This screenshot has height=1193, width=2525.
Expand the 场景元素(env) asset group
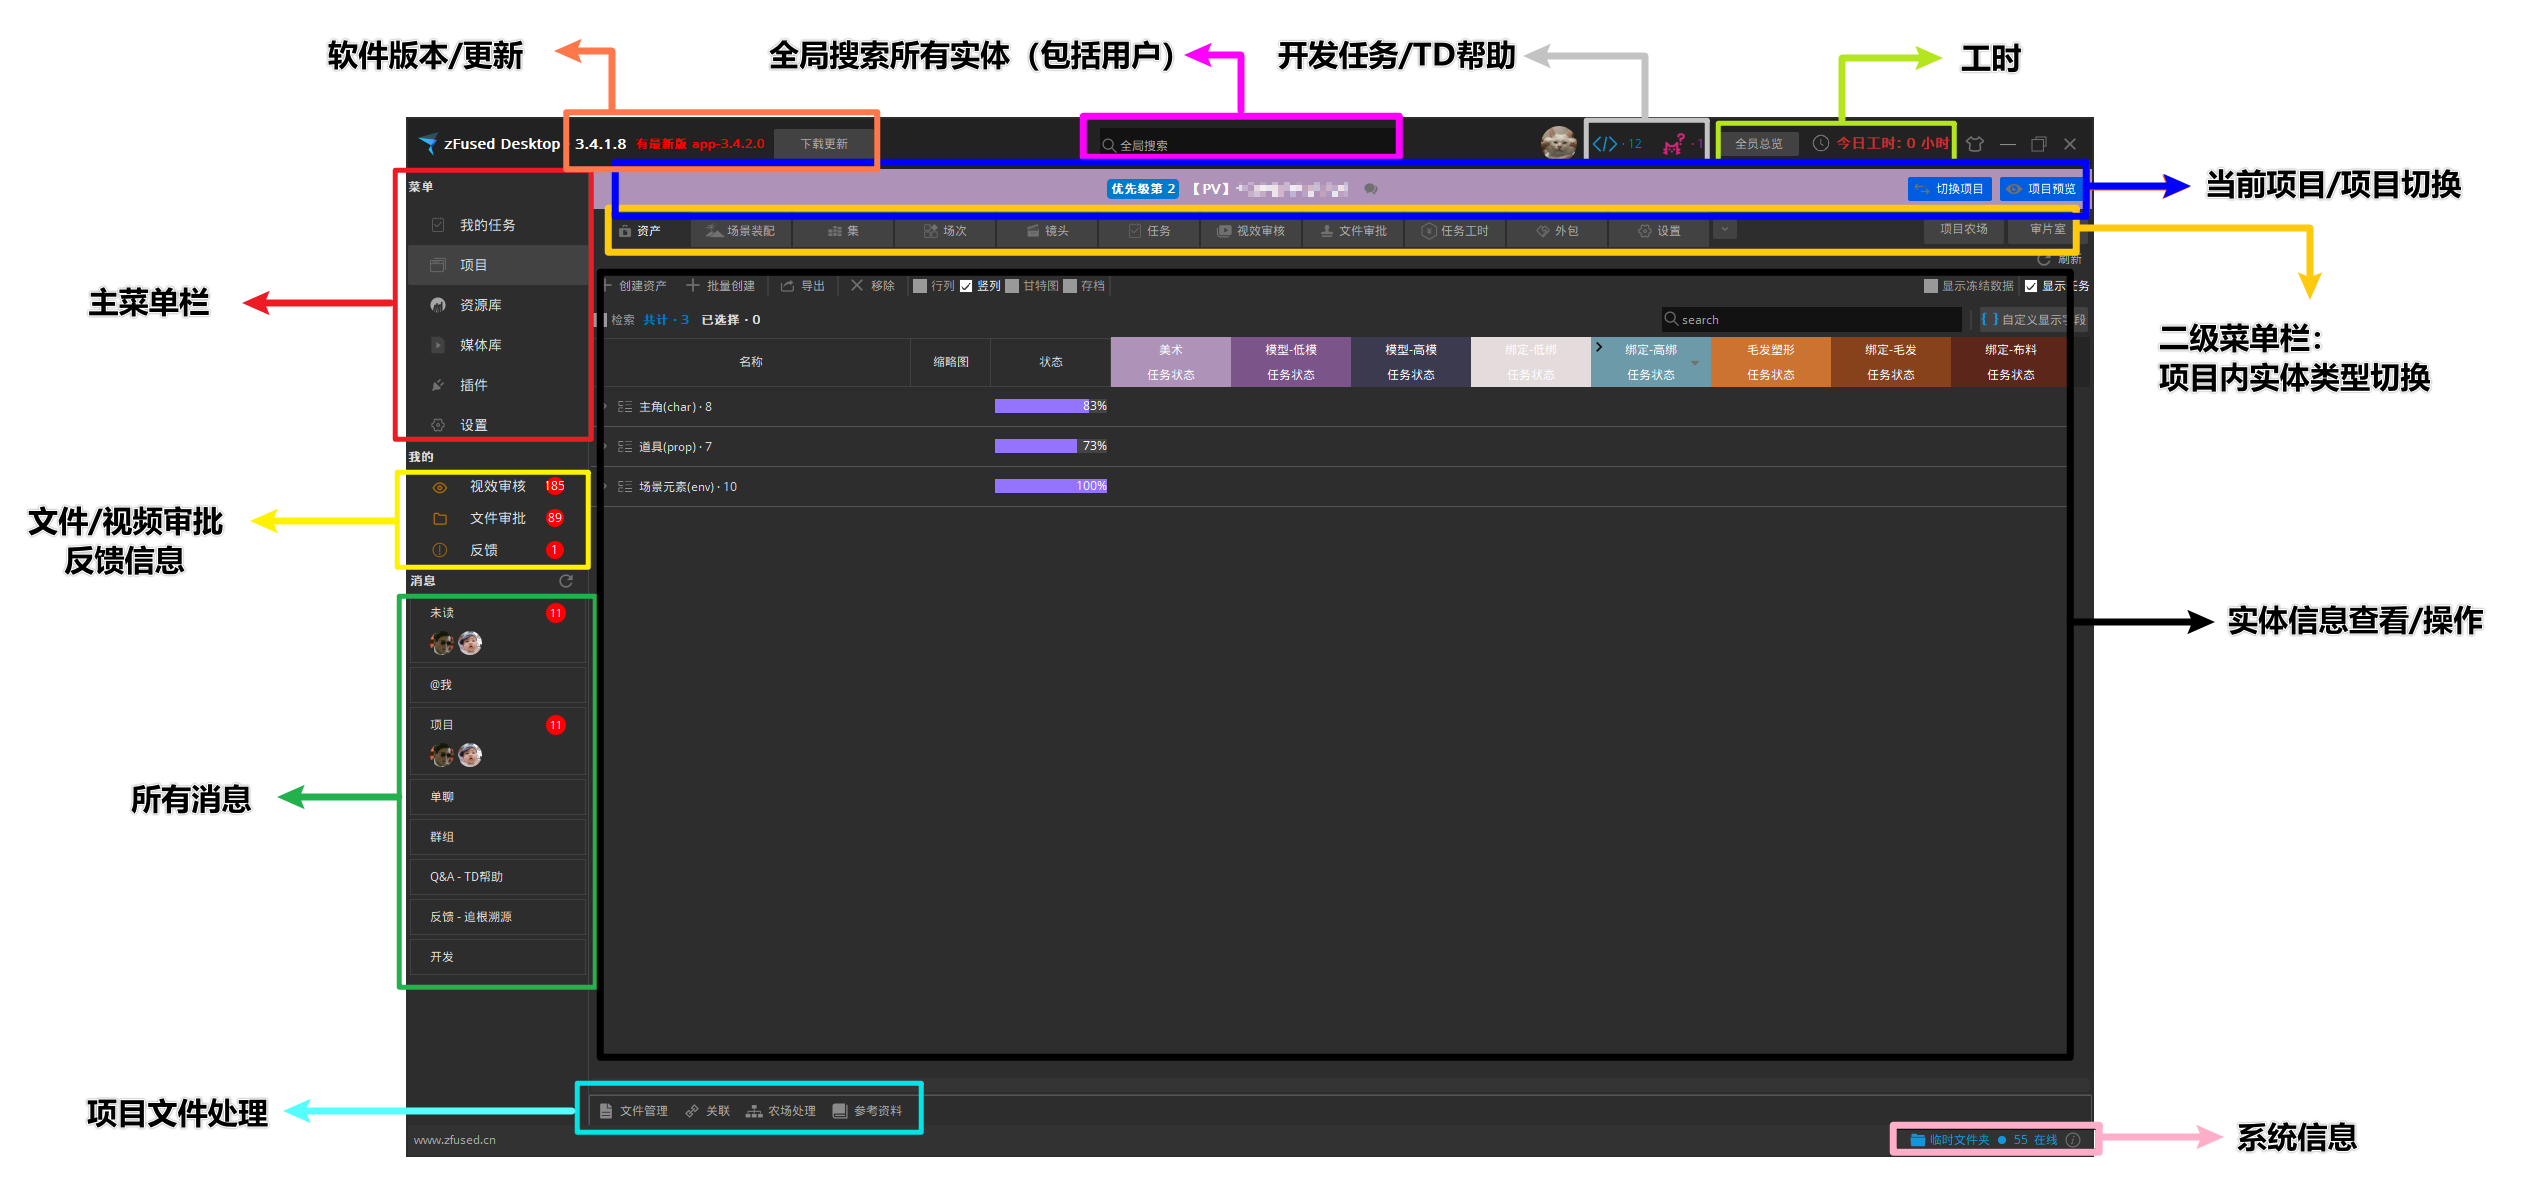606,487
